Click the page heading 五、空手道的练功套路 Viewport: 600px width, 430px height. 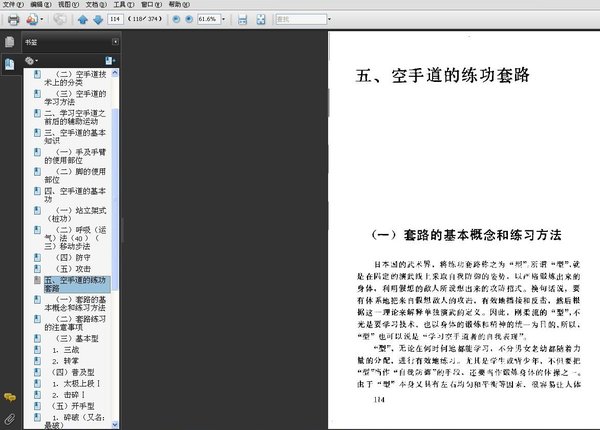click(443, 75)
